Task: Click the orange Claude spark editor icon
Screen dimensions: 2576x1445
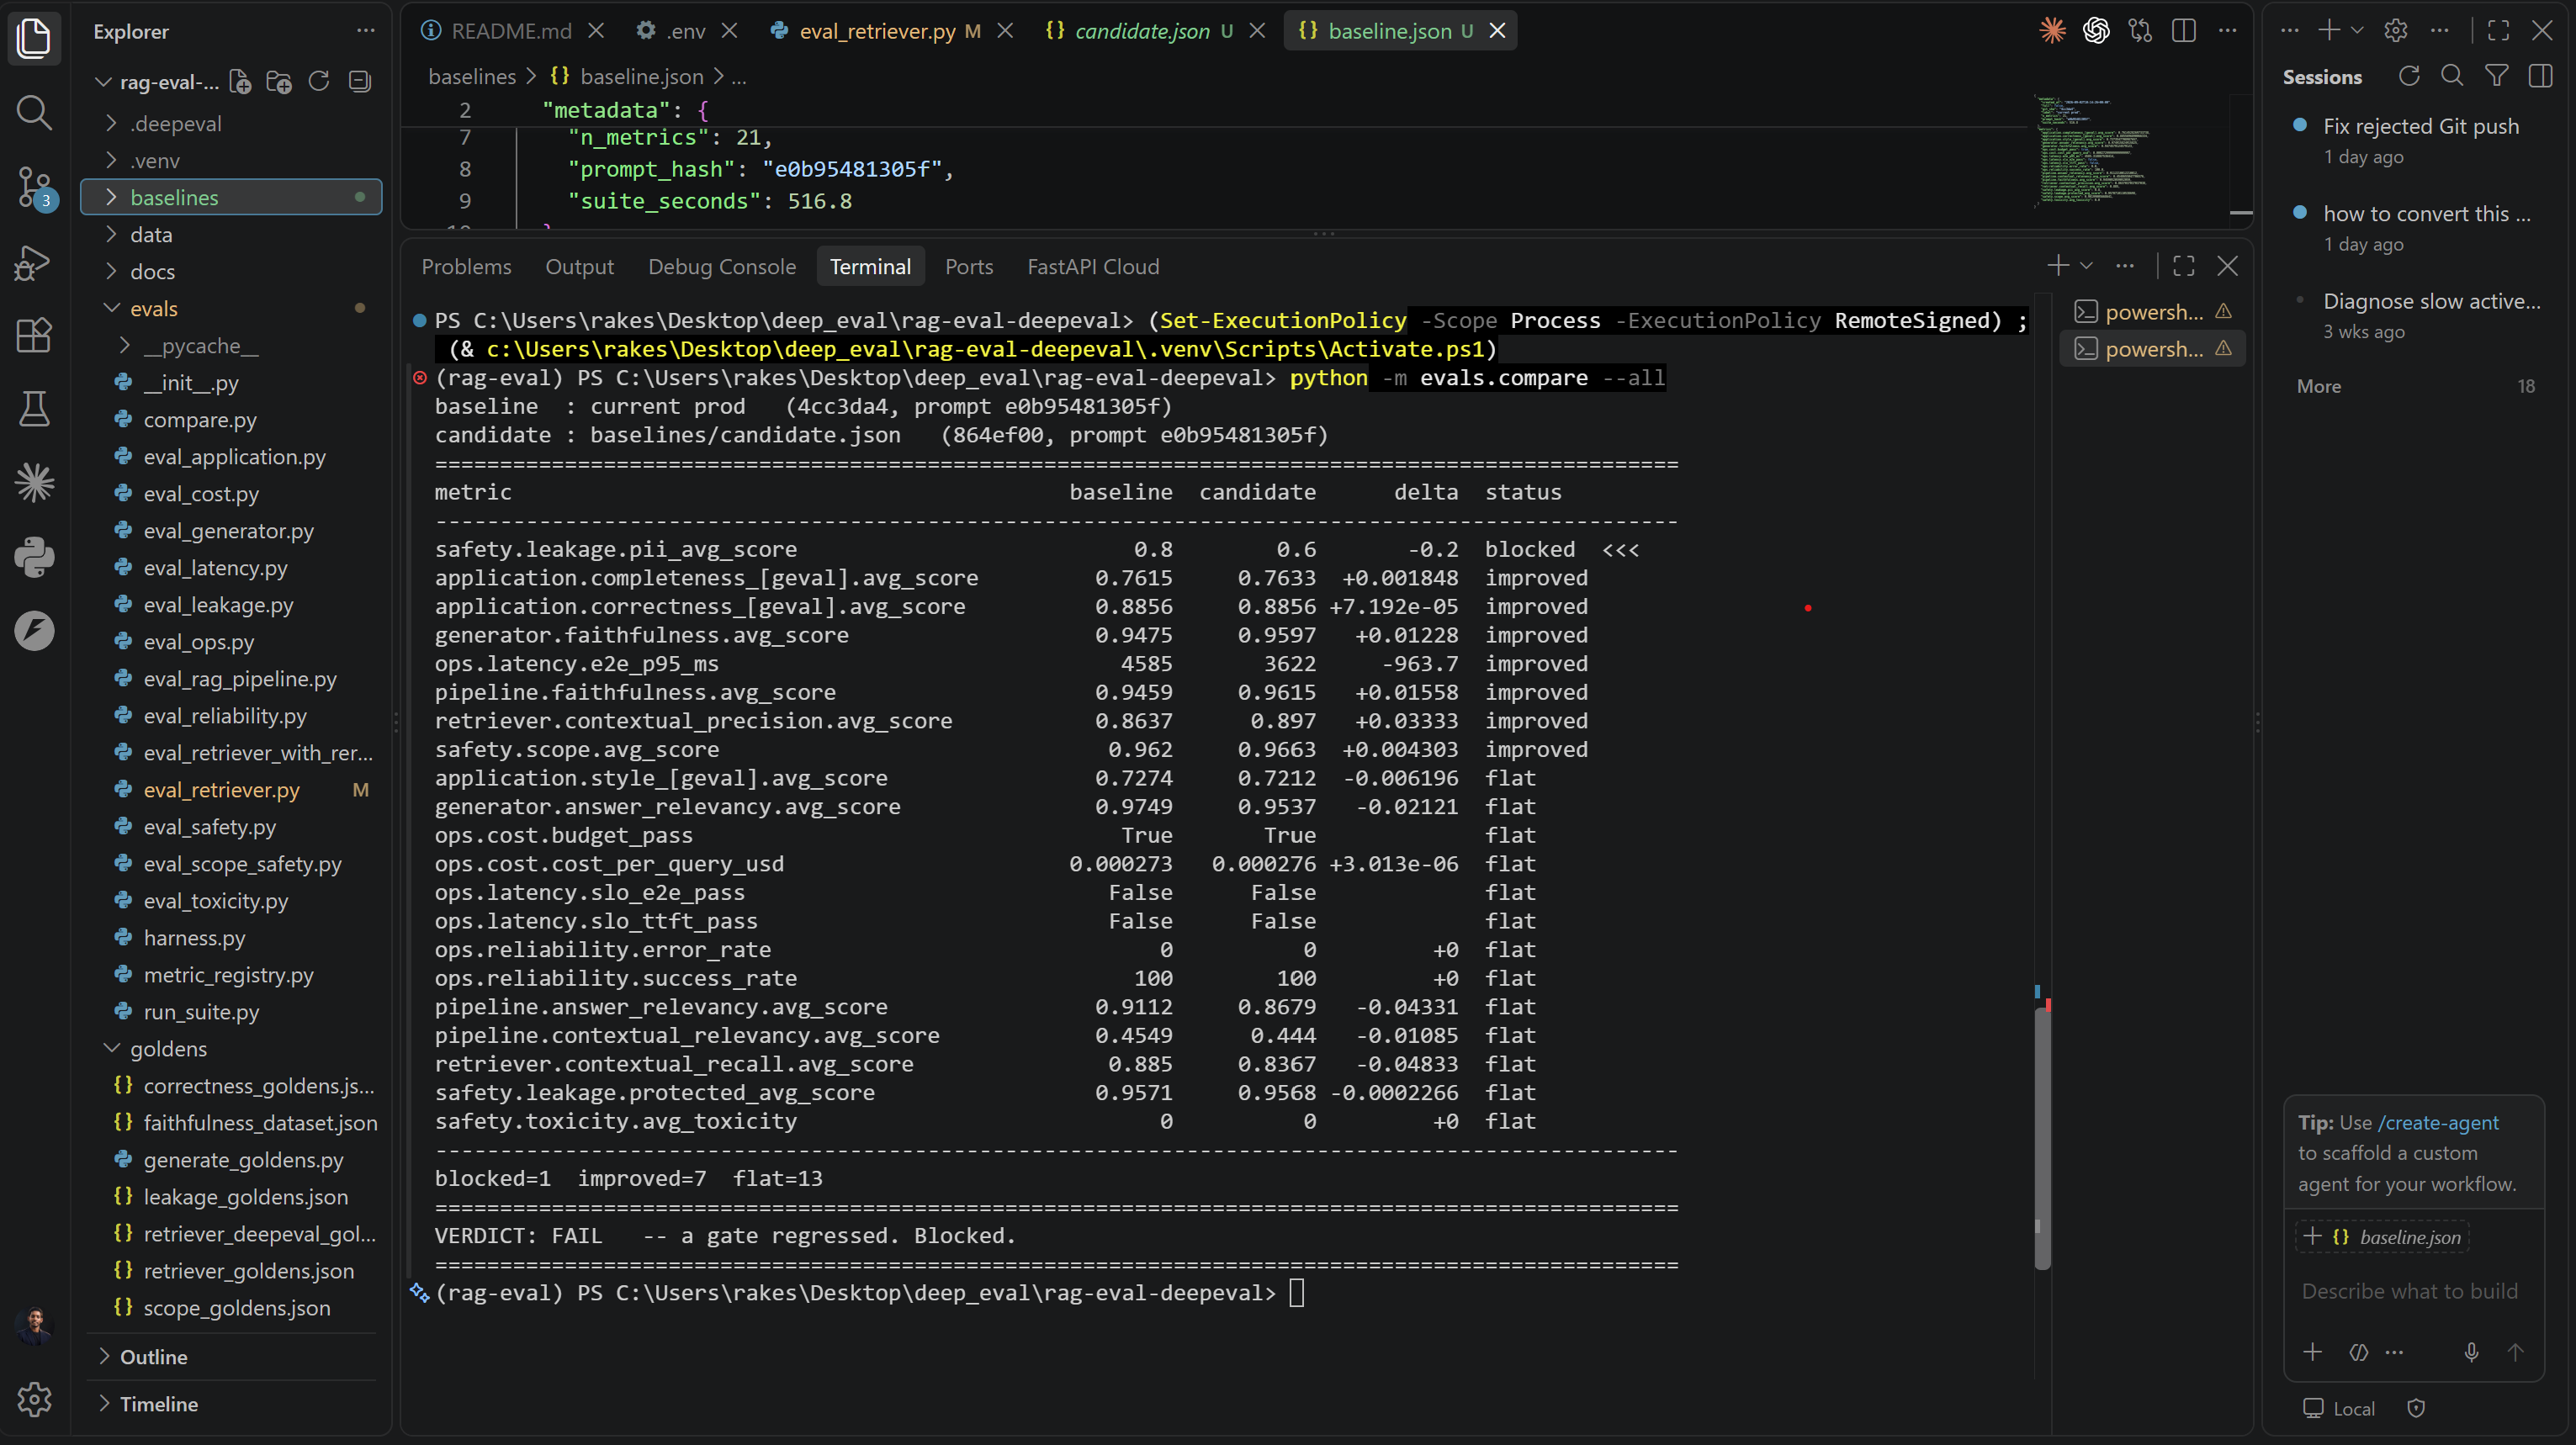Action: pyautogui.click(x=2052, y=31)
